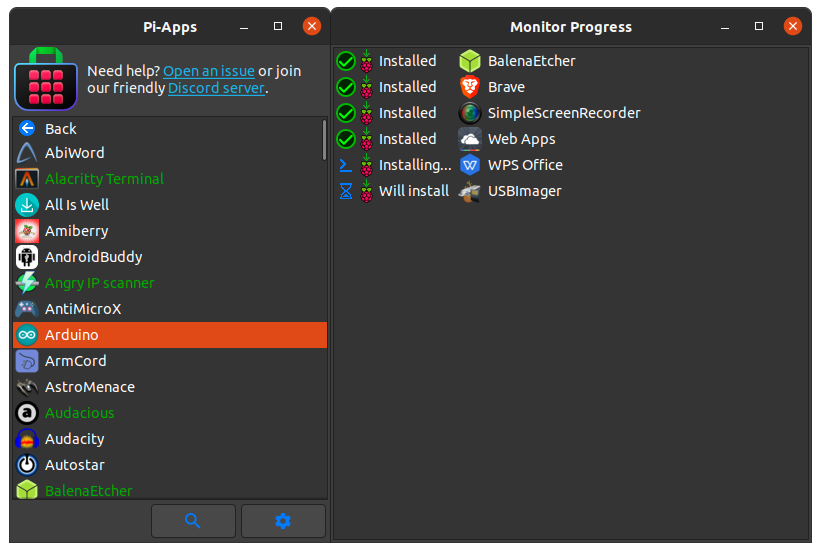Open the 'Open an issue' link
Screen dimensions: 821x552
pos(208,71)
